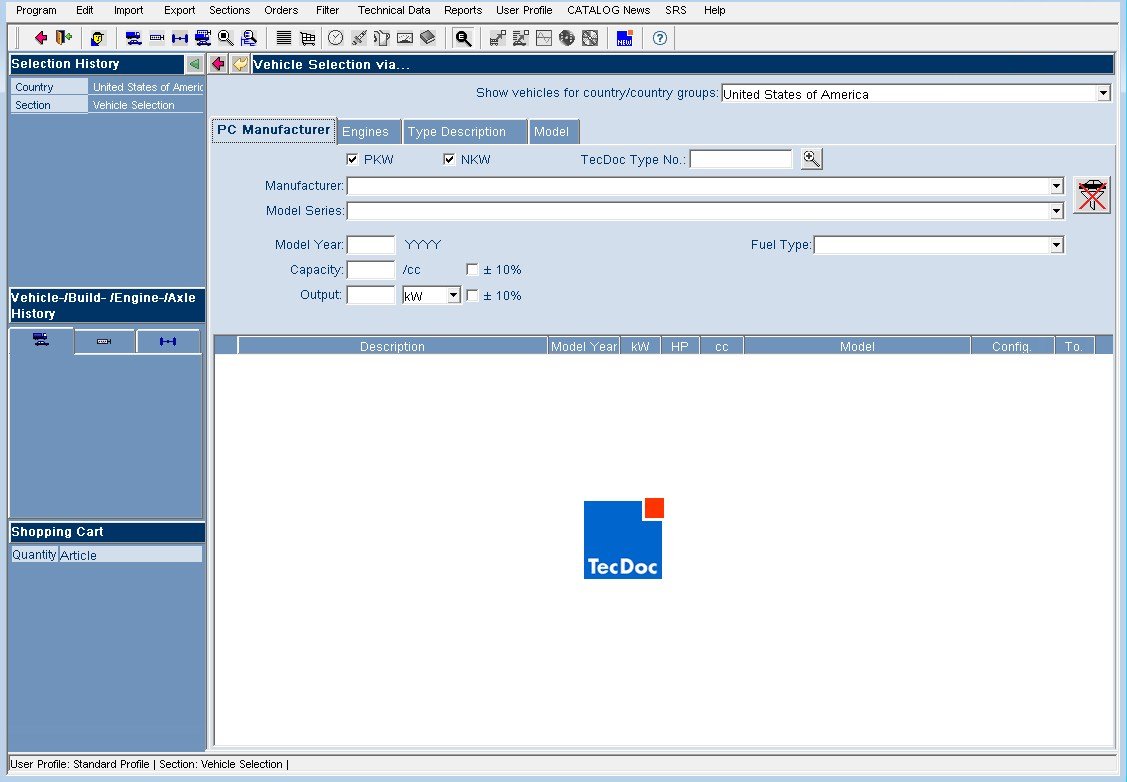Enable ± 10% checkbox for Capacity

[x=472, y=270]
